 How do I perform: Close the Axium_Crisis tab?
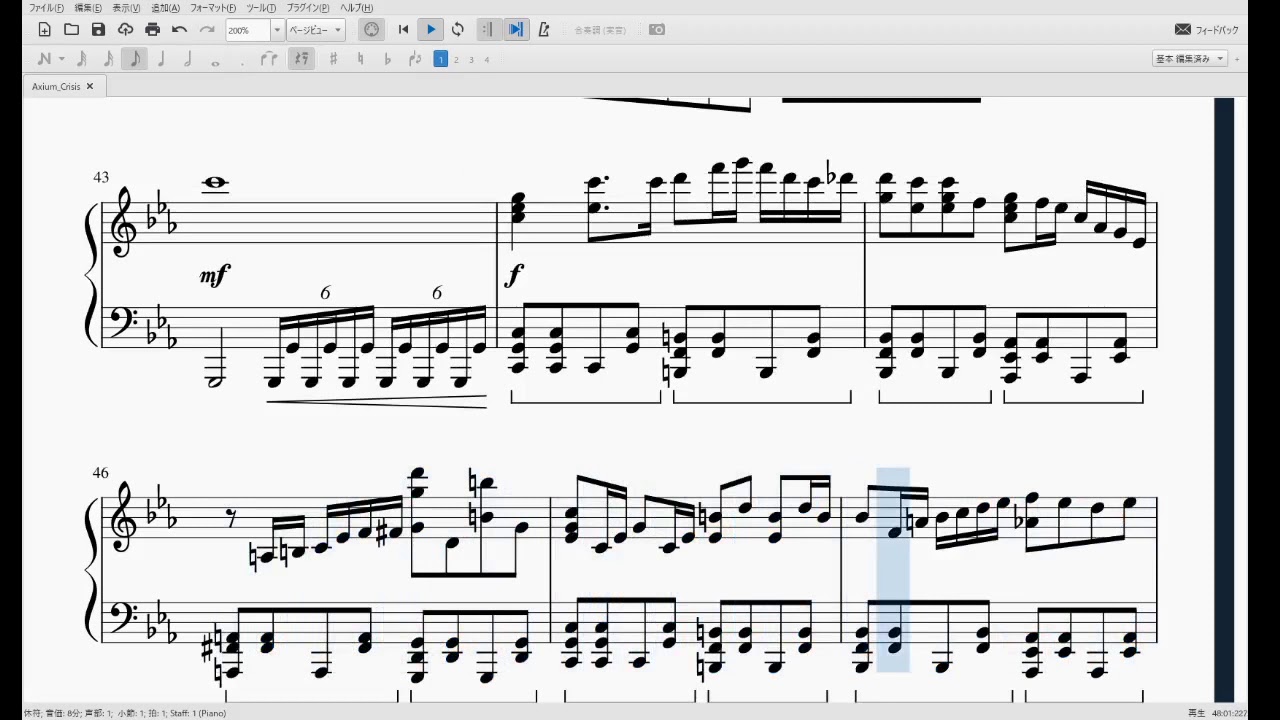point(89,87)
